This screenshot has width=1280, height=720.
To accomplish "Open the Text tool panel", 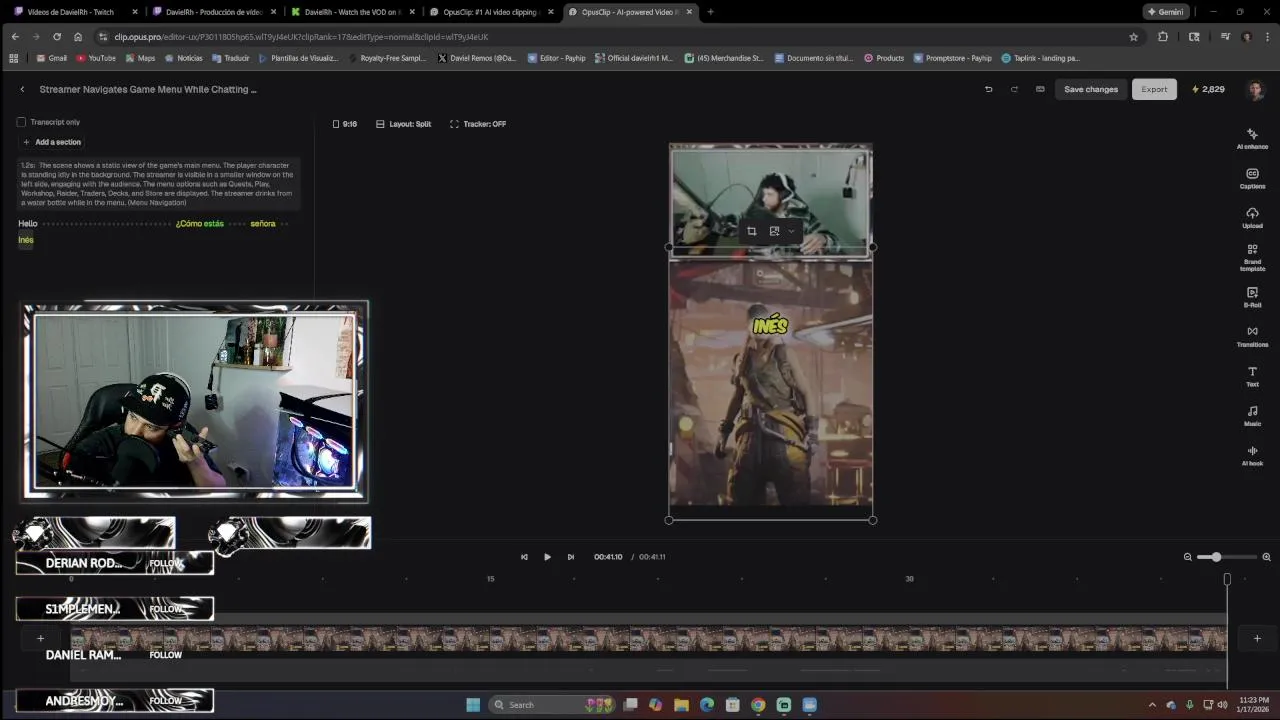I will (x=1252, y=376).
